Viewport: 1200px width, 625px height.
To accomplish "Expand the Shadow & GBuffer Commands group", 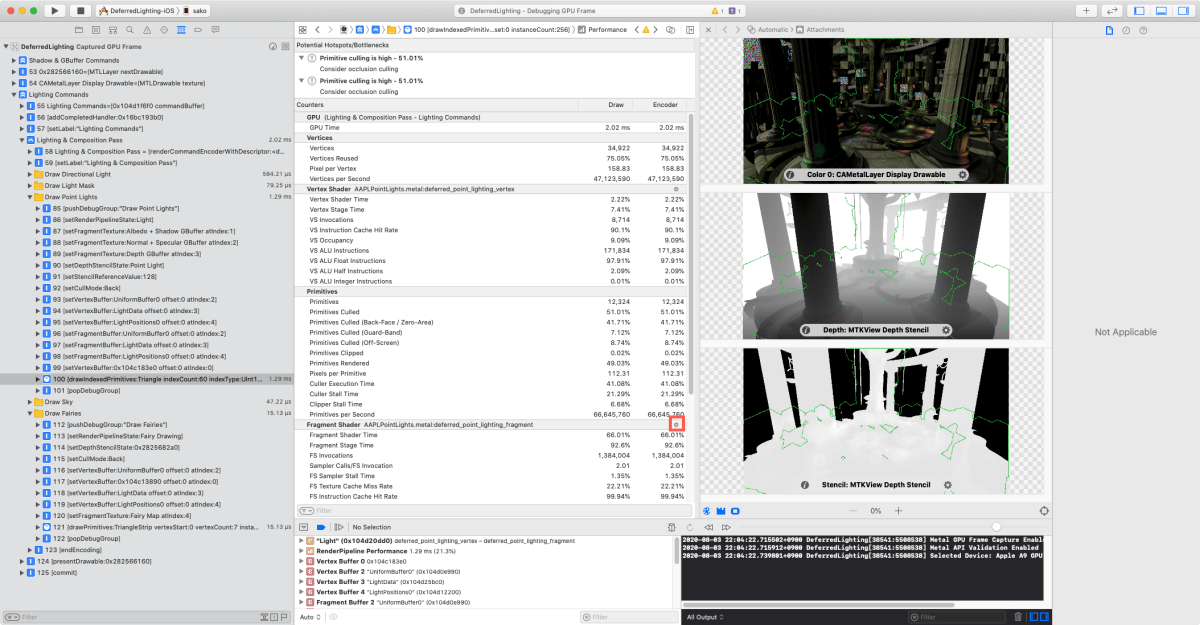I will click(14, 60).
